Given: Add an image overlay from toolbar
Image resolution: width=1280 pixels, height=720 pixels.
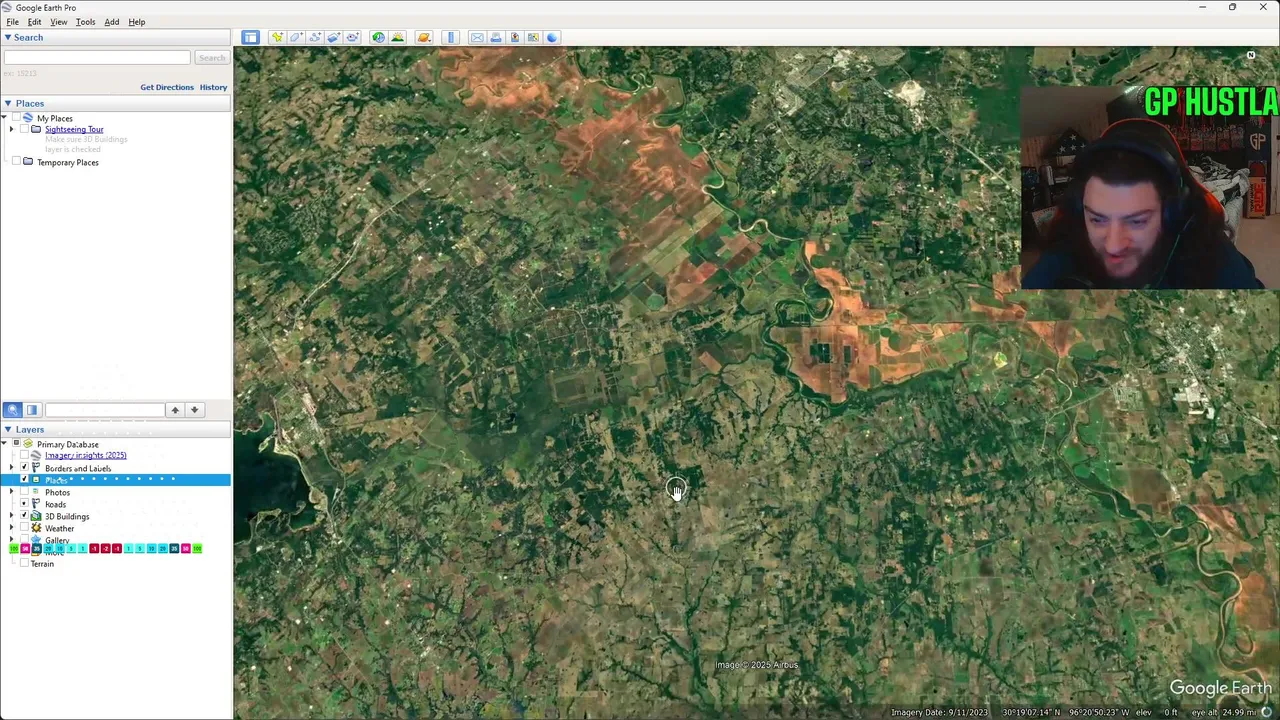Looking at the screenshot, I should [334, 37].
